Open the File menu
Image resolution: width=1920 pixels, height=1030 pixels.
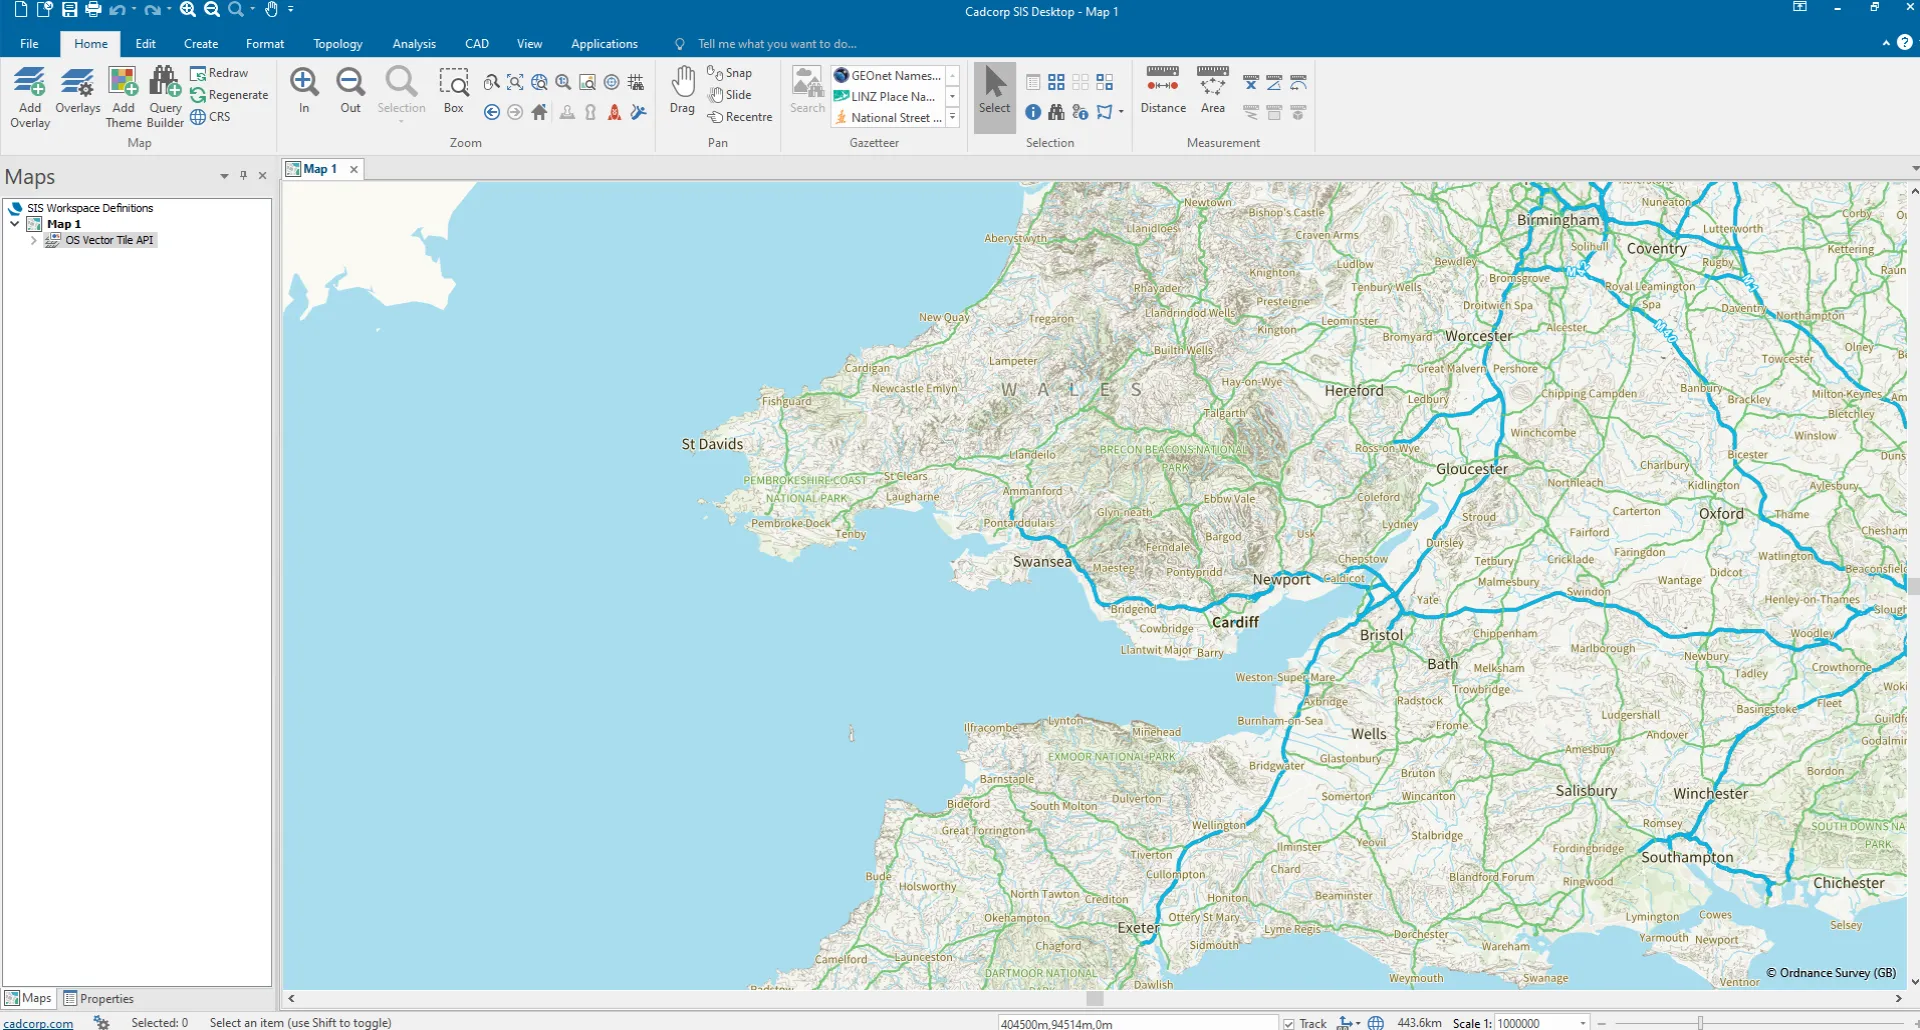coord(29,44)
